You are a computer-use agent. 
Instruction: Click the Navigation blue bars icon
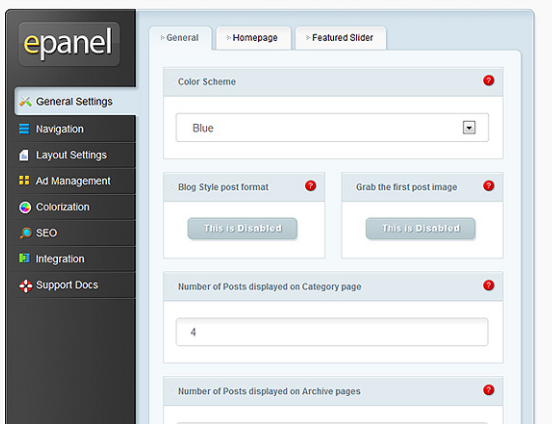click(x=24, y=129)
